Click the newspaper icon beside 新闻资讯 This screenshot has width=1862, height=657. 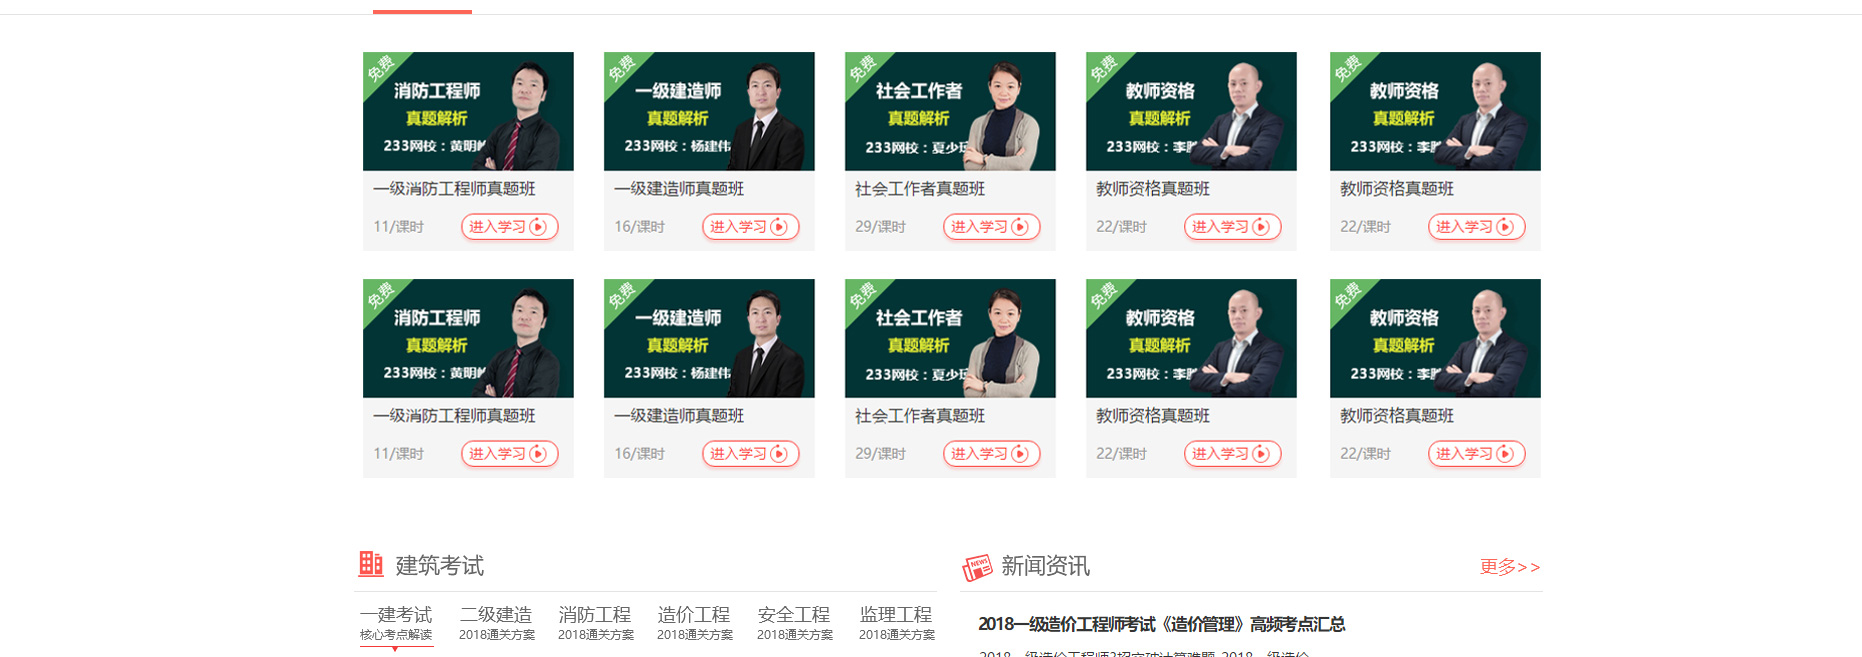coord(977,567)
